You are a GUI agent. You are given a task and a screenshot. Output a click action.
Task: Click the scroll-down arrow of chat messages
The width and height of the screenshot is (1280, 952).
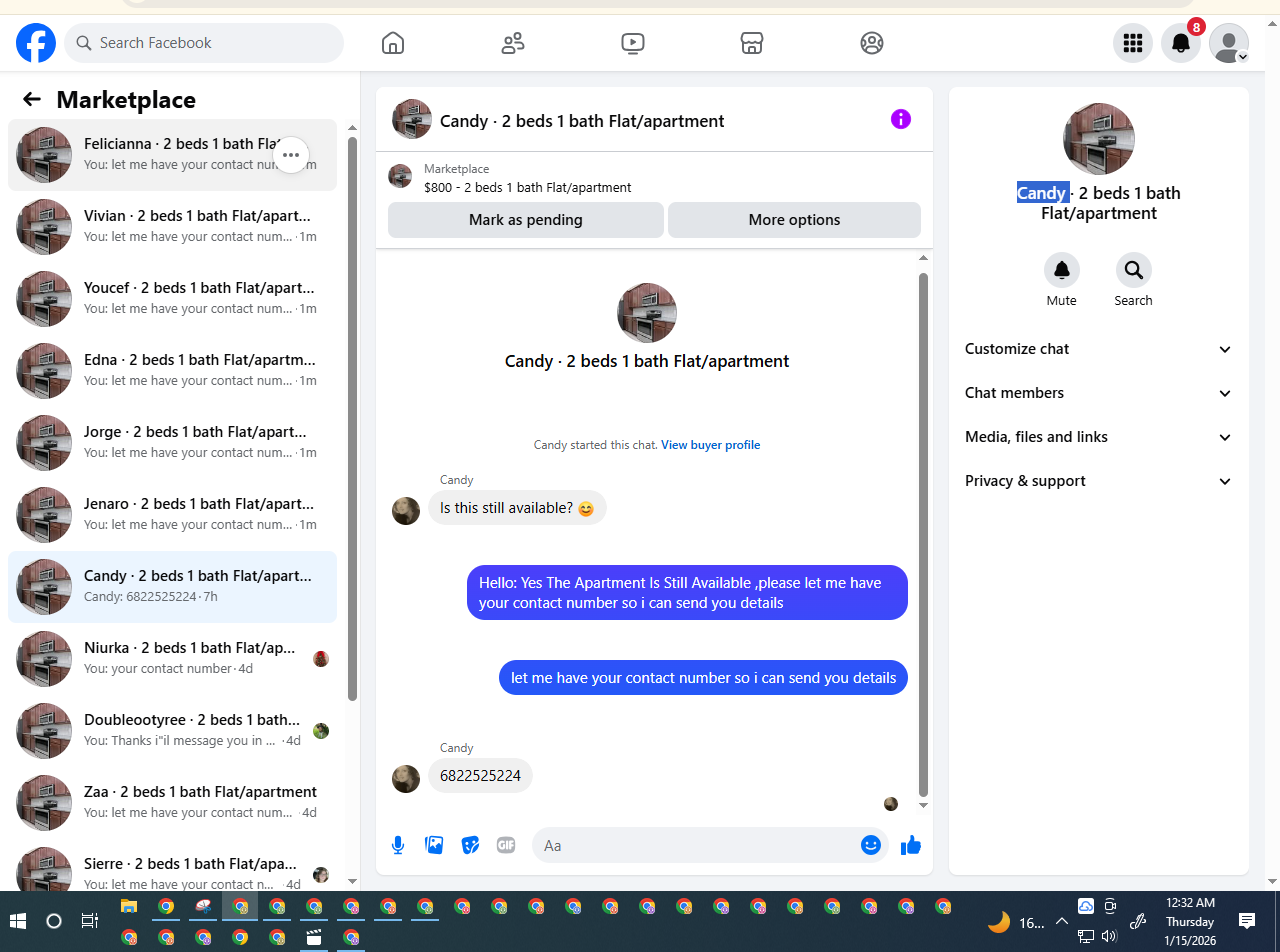[x=923, y=806]
